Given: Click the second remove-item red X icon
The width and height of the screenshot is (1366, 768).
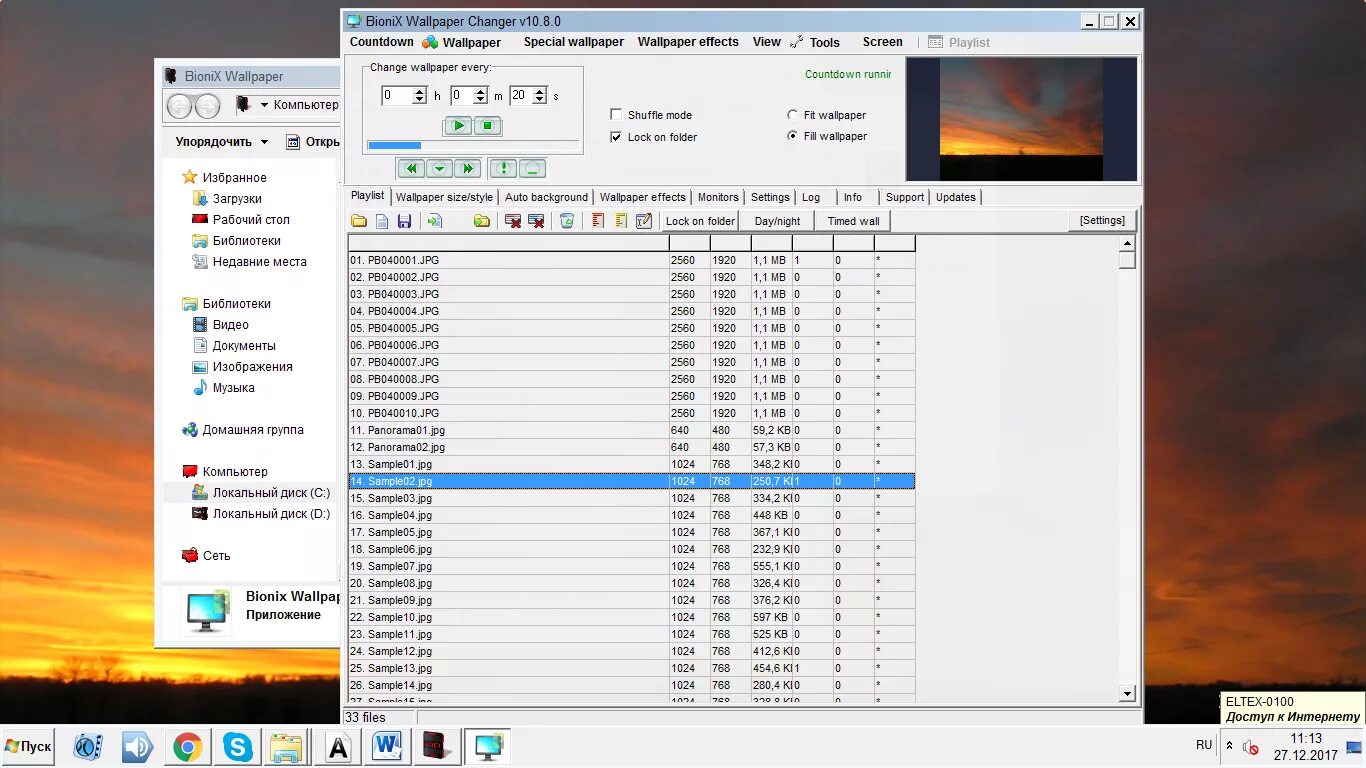Looking at the screenshot, I should (536, 221).
